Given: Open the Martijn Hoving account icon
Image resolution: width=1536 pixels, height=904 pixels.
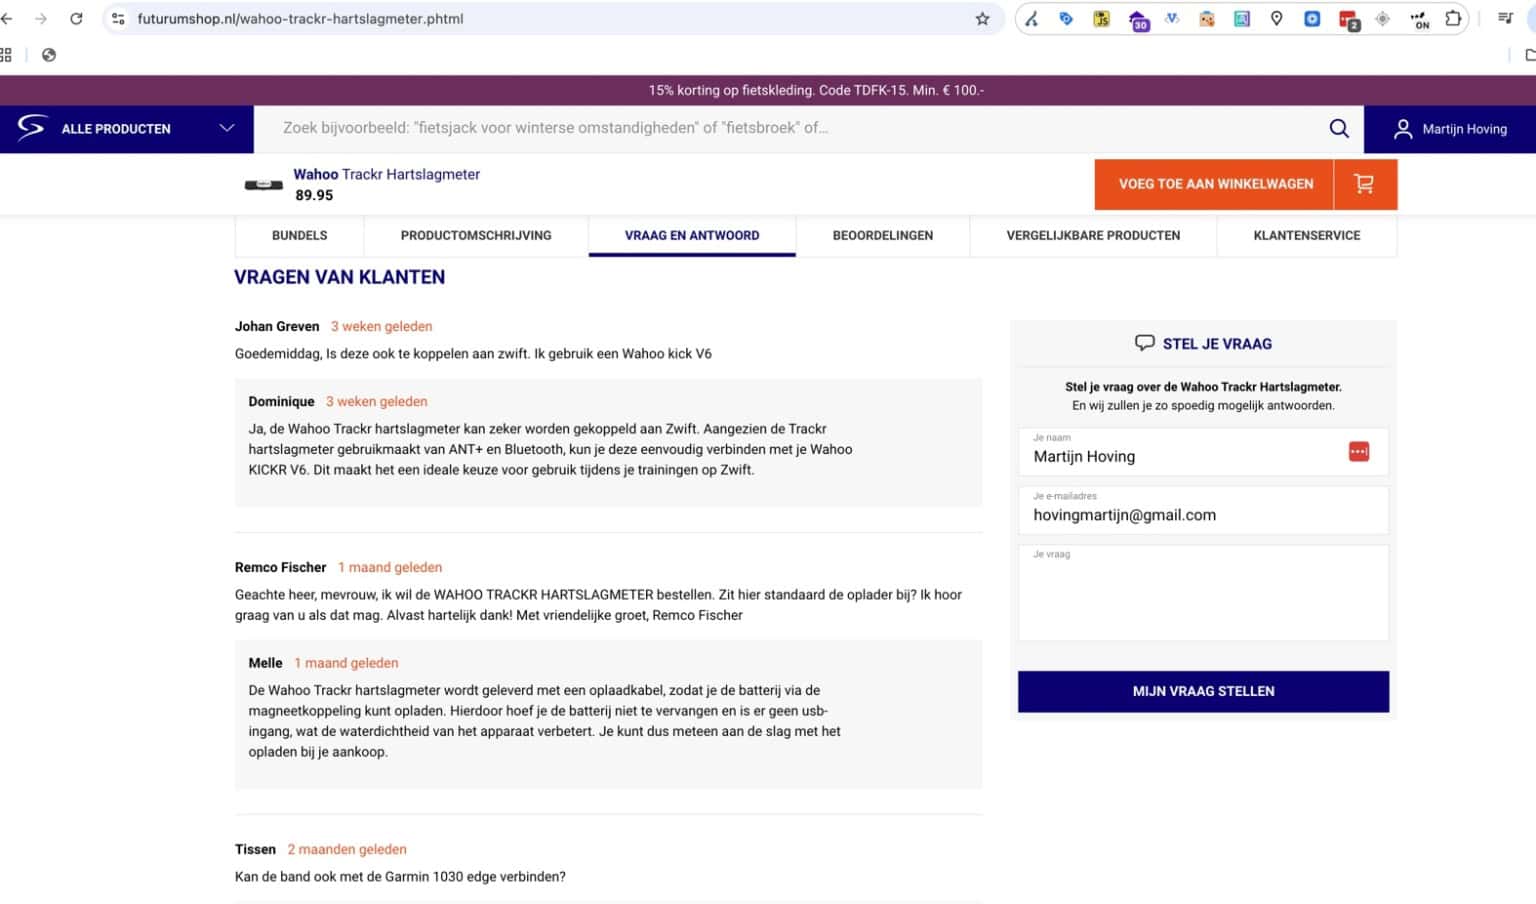Looking at the screenshot, I should pos(1403,129).
